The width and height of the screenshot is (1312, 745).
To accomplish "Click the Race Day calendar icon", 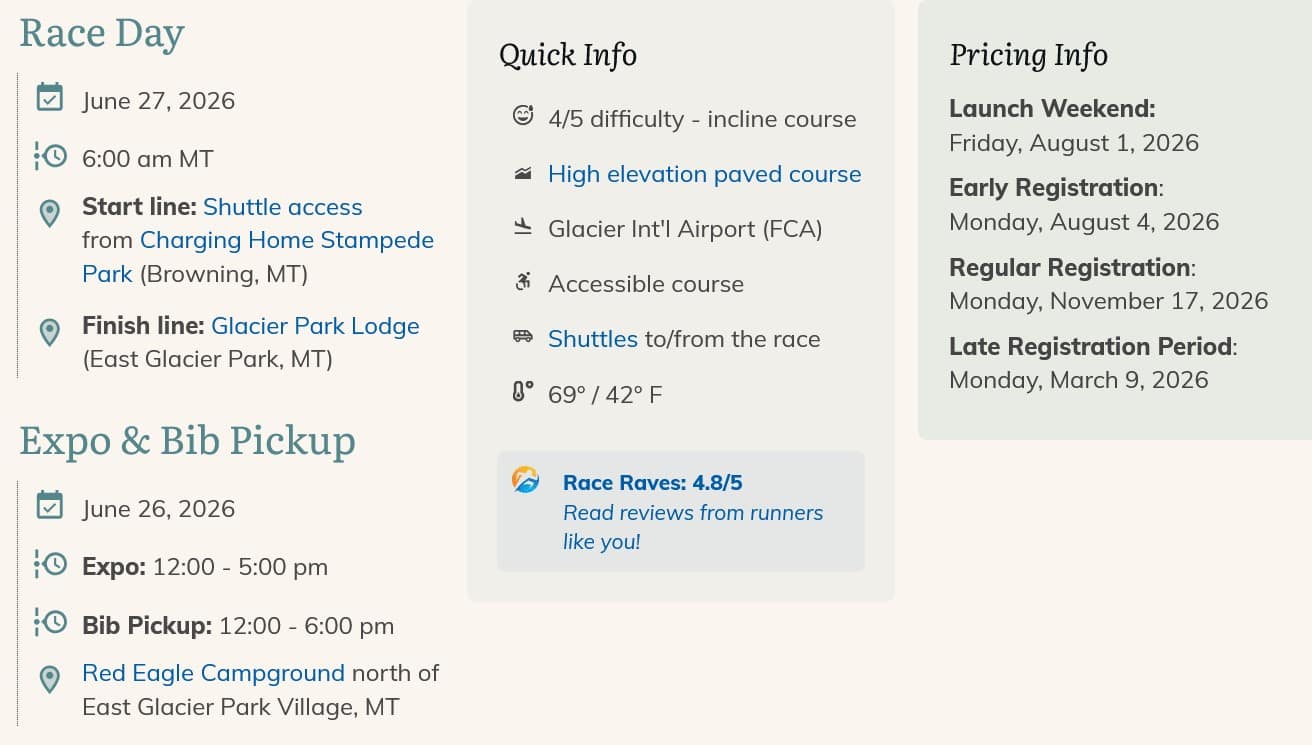I will point(49,97).
